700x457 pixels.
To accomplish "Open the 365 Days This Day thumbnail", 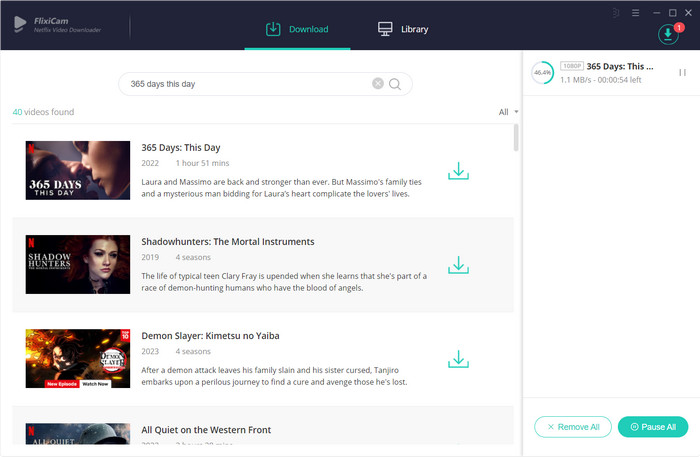I will (78, 170).
